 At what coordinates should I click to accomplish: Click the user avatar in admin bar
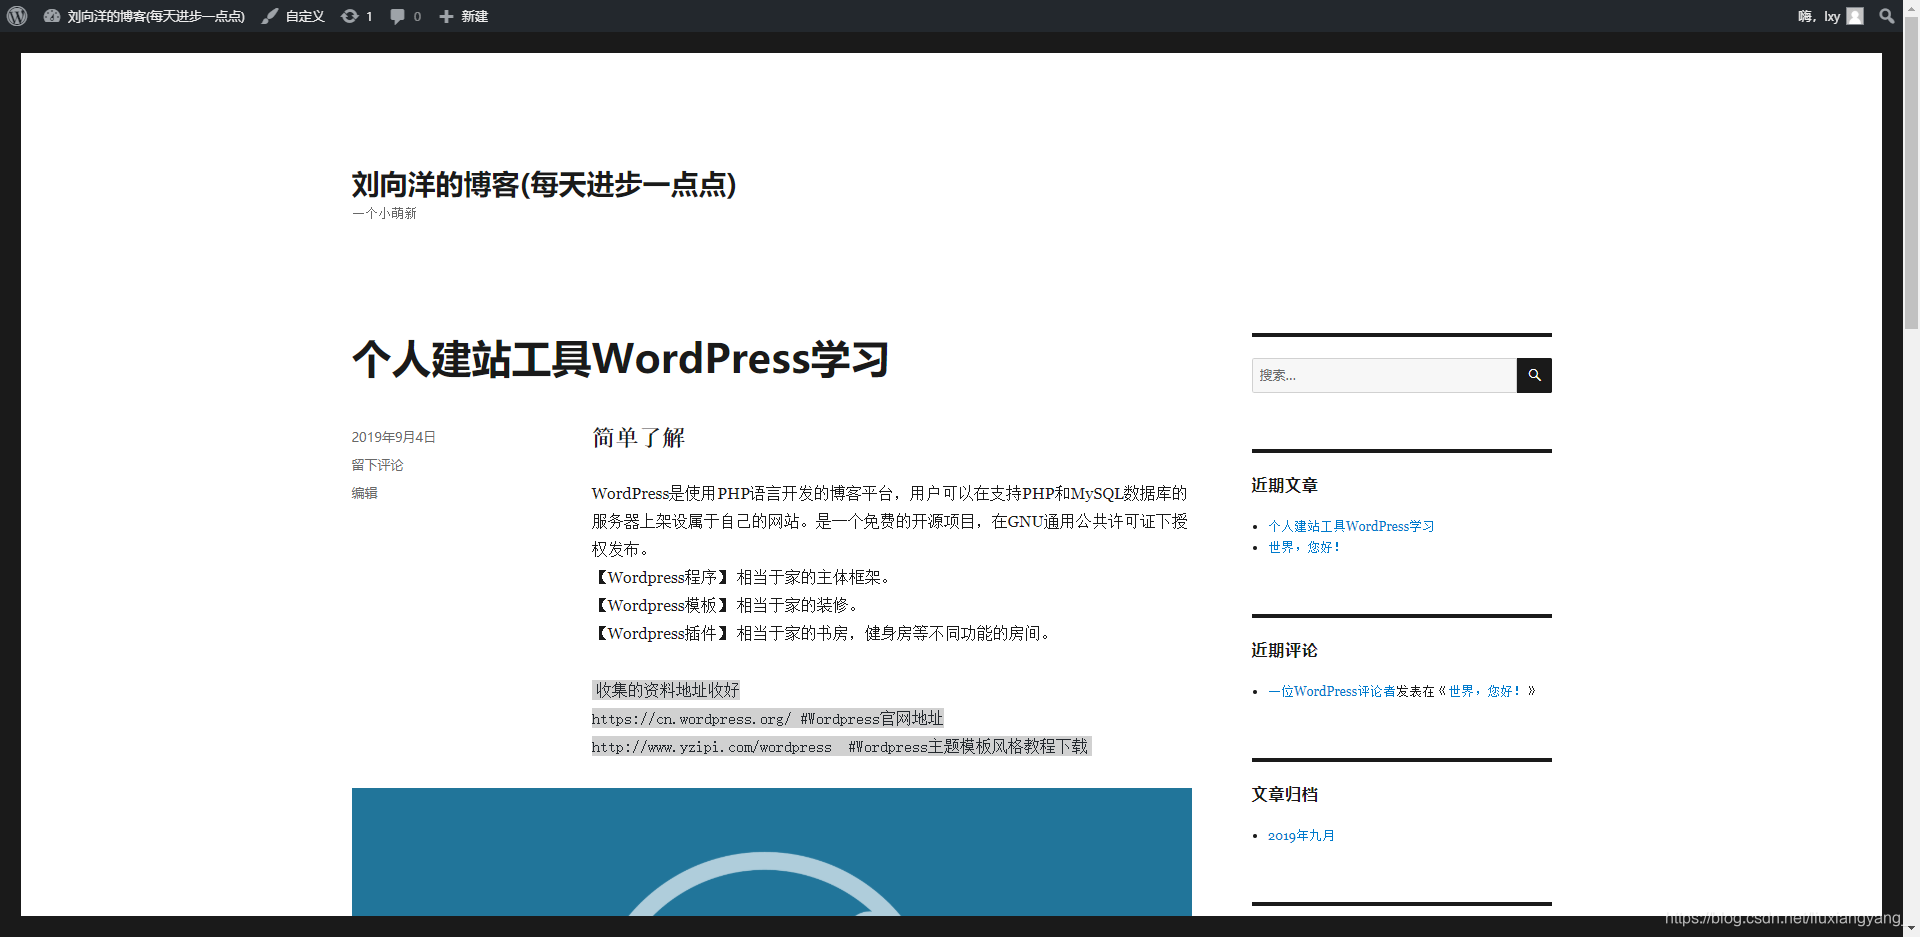pyautogui.click(x=1855, y=16)
